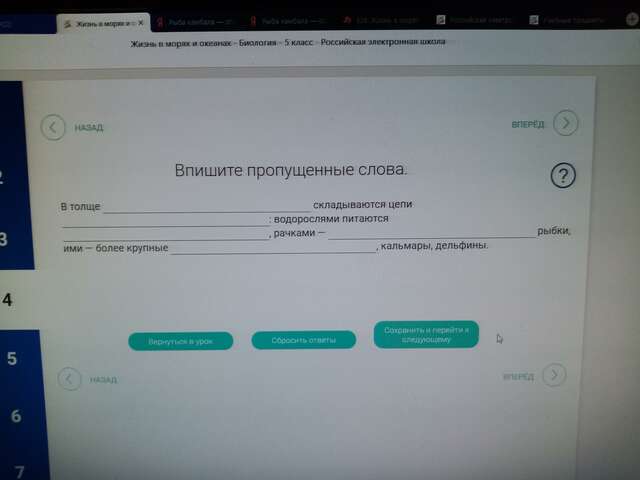Switch to the 'Жизнь в морях и океанах' tab
The image size is (640, 480).
click(x=103, y=23)
